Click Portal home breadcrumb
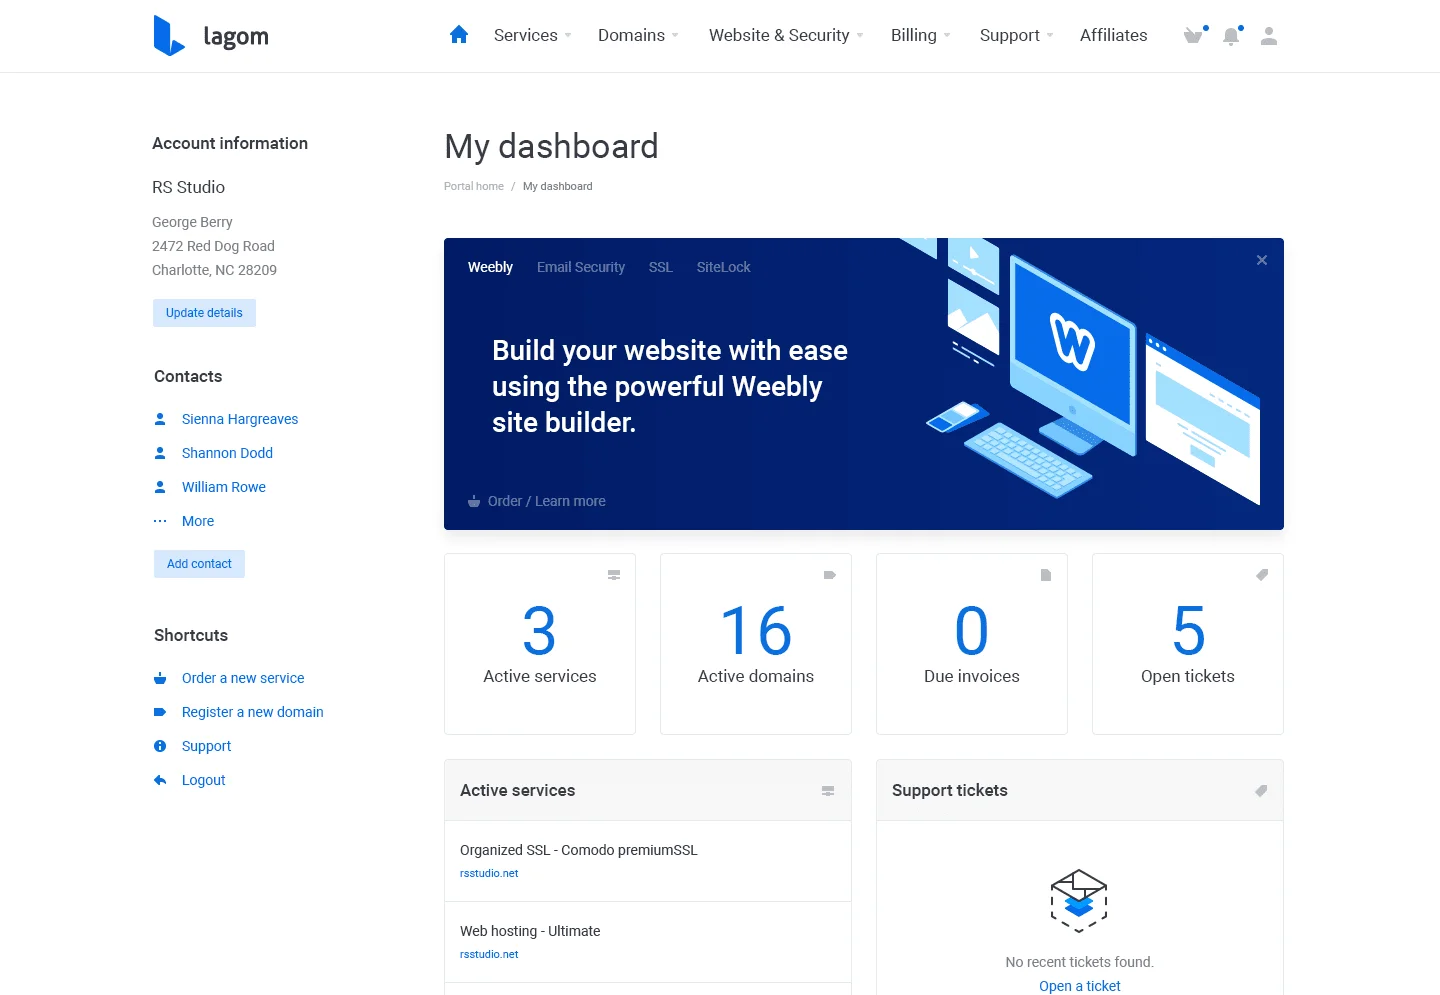 click(474, 186)
